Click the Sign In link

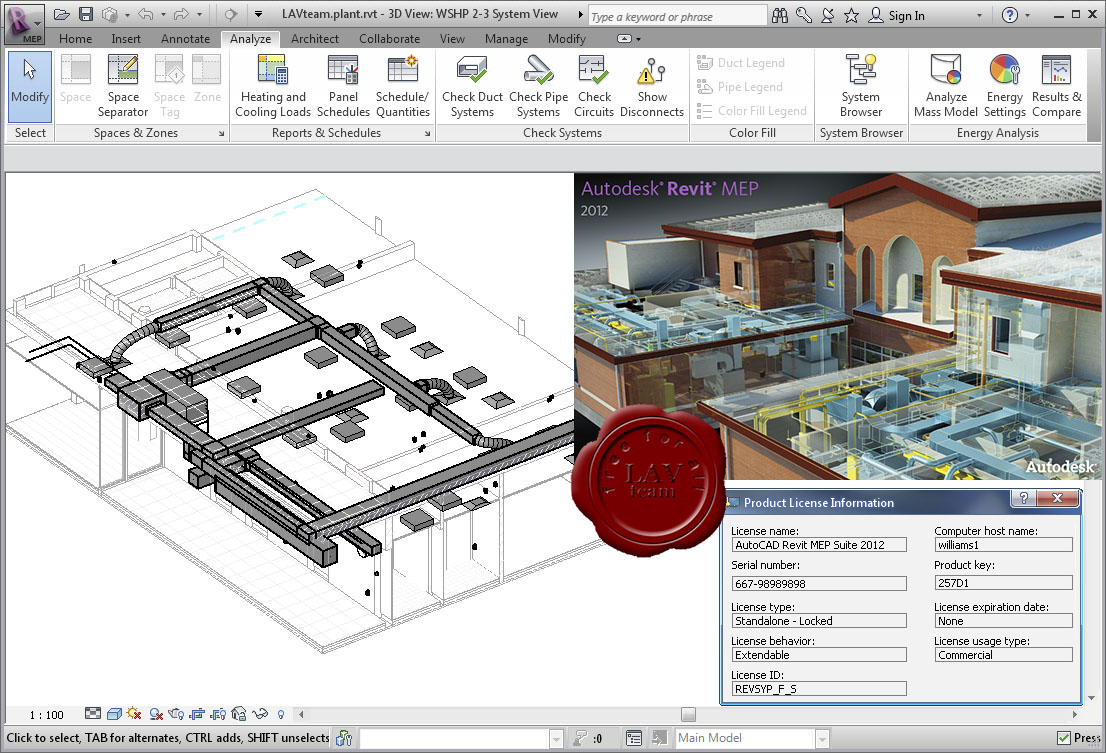coord(906,16)
